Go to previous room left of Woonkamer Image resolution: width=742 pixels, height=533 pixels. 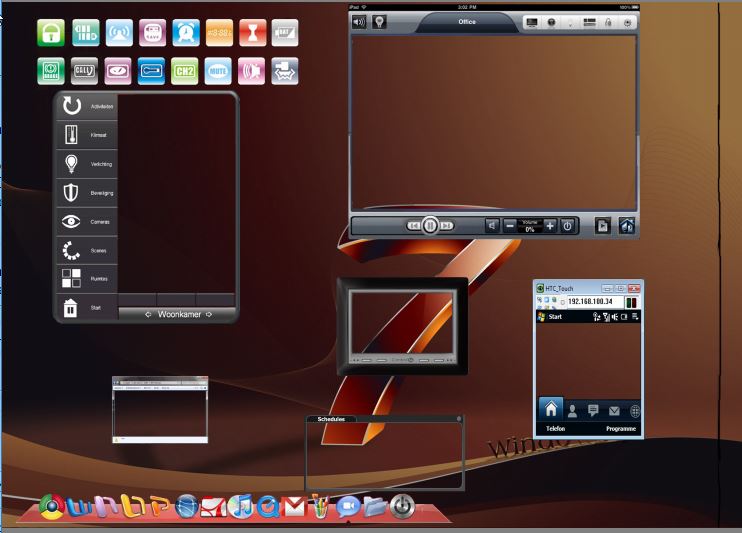coord(148,314)
